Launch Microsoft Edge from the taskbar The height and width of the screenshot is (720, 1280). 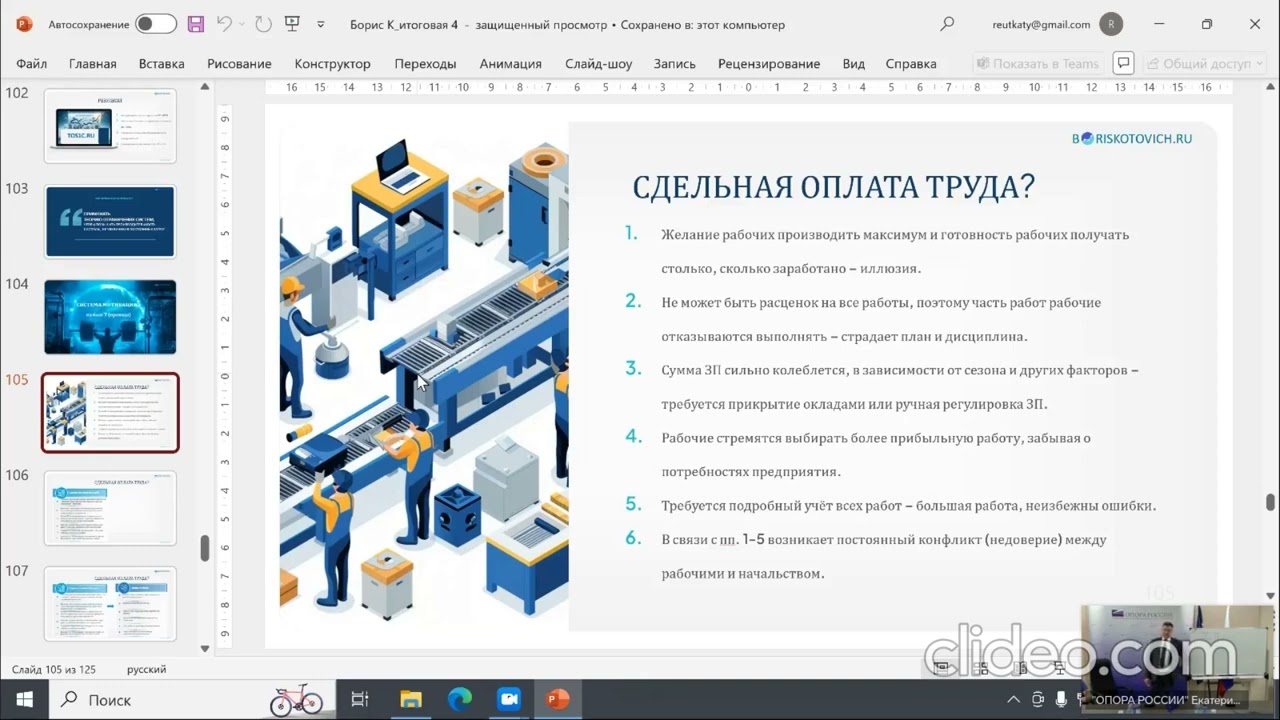click(x=460, y=700)
